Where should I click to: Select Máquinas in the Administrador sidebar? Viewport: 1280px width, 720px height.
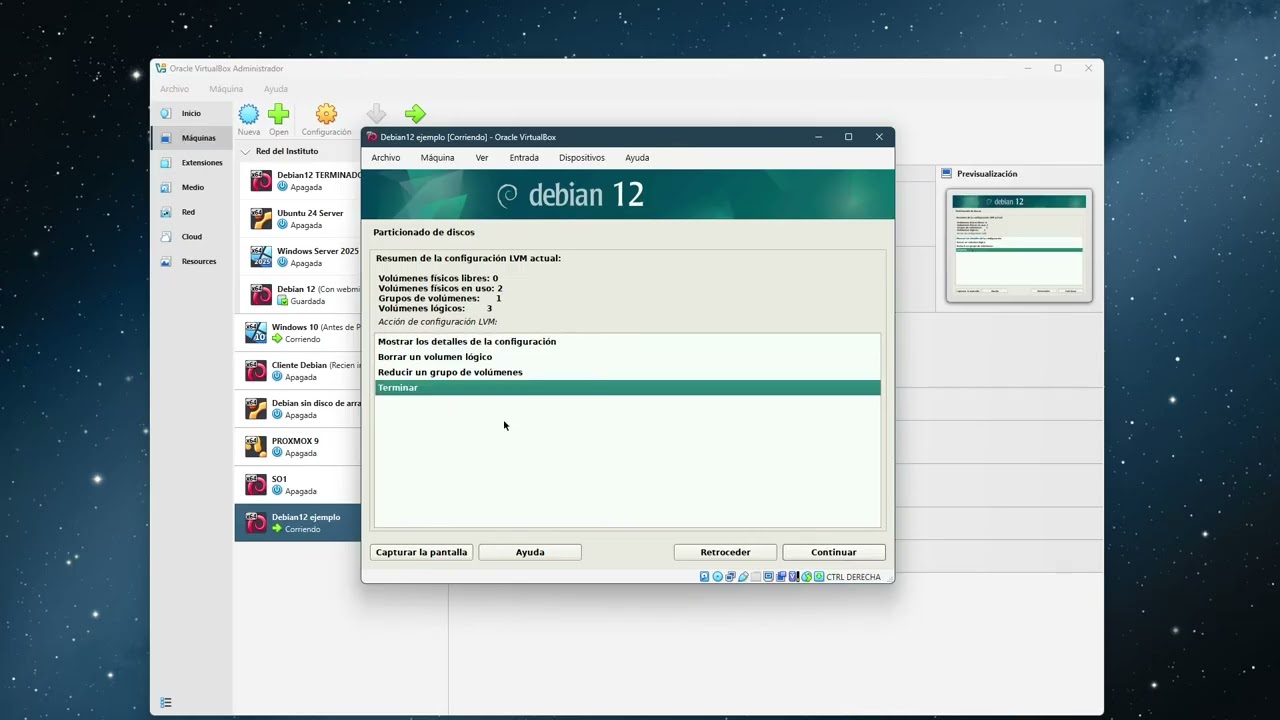(x=192, y=138)
